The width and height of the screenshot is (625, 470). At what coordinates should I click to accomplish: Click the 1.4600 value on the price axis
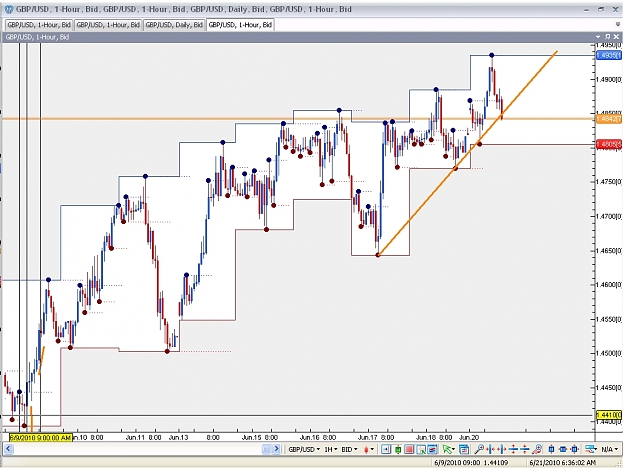pos(608,285)
